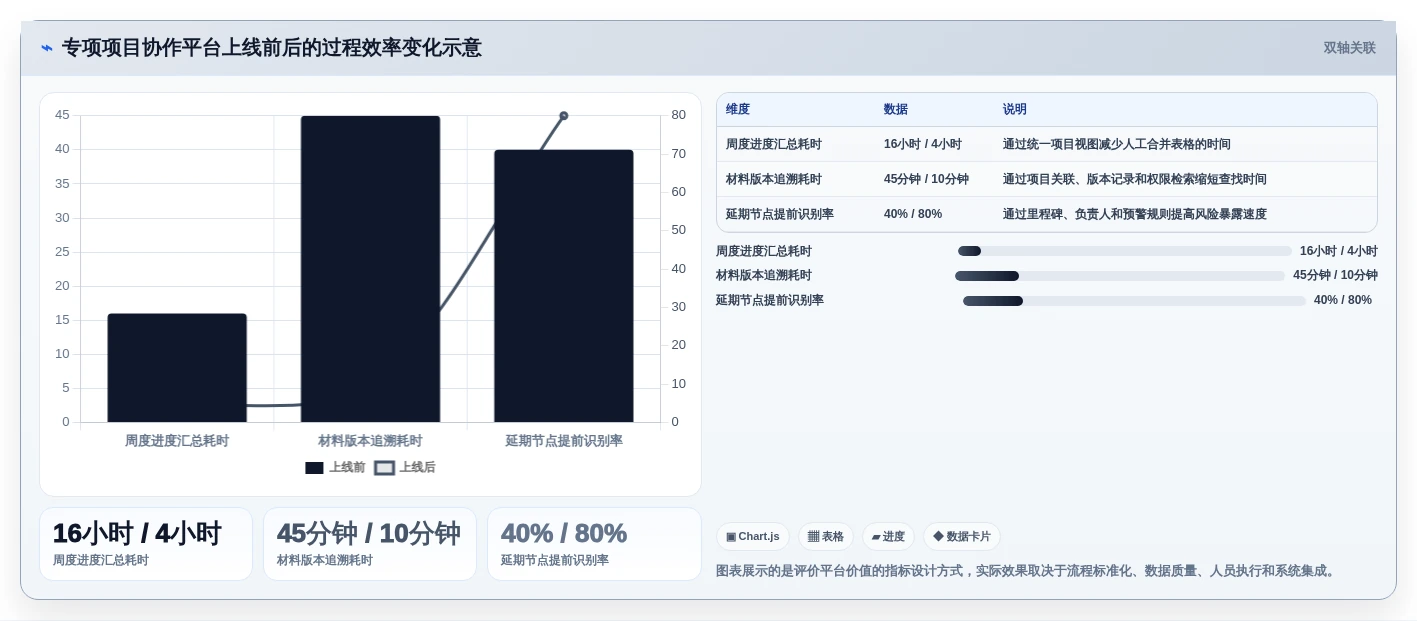Click left axis tick 45
Screen dimensions: 1417x621
click(x=62, y=115)
